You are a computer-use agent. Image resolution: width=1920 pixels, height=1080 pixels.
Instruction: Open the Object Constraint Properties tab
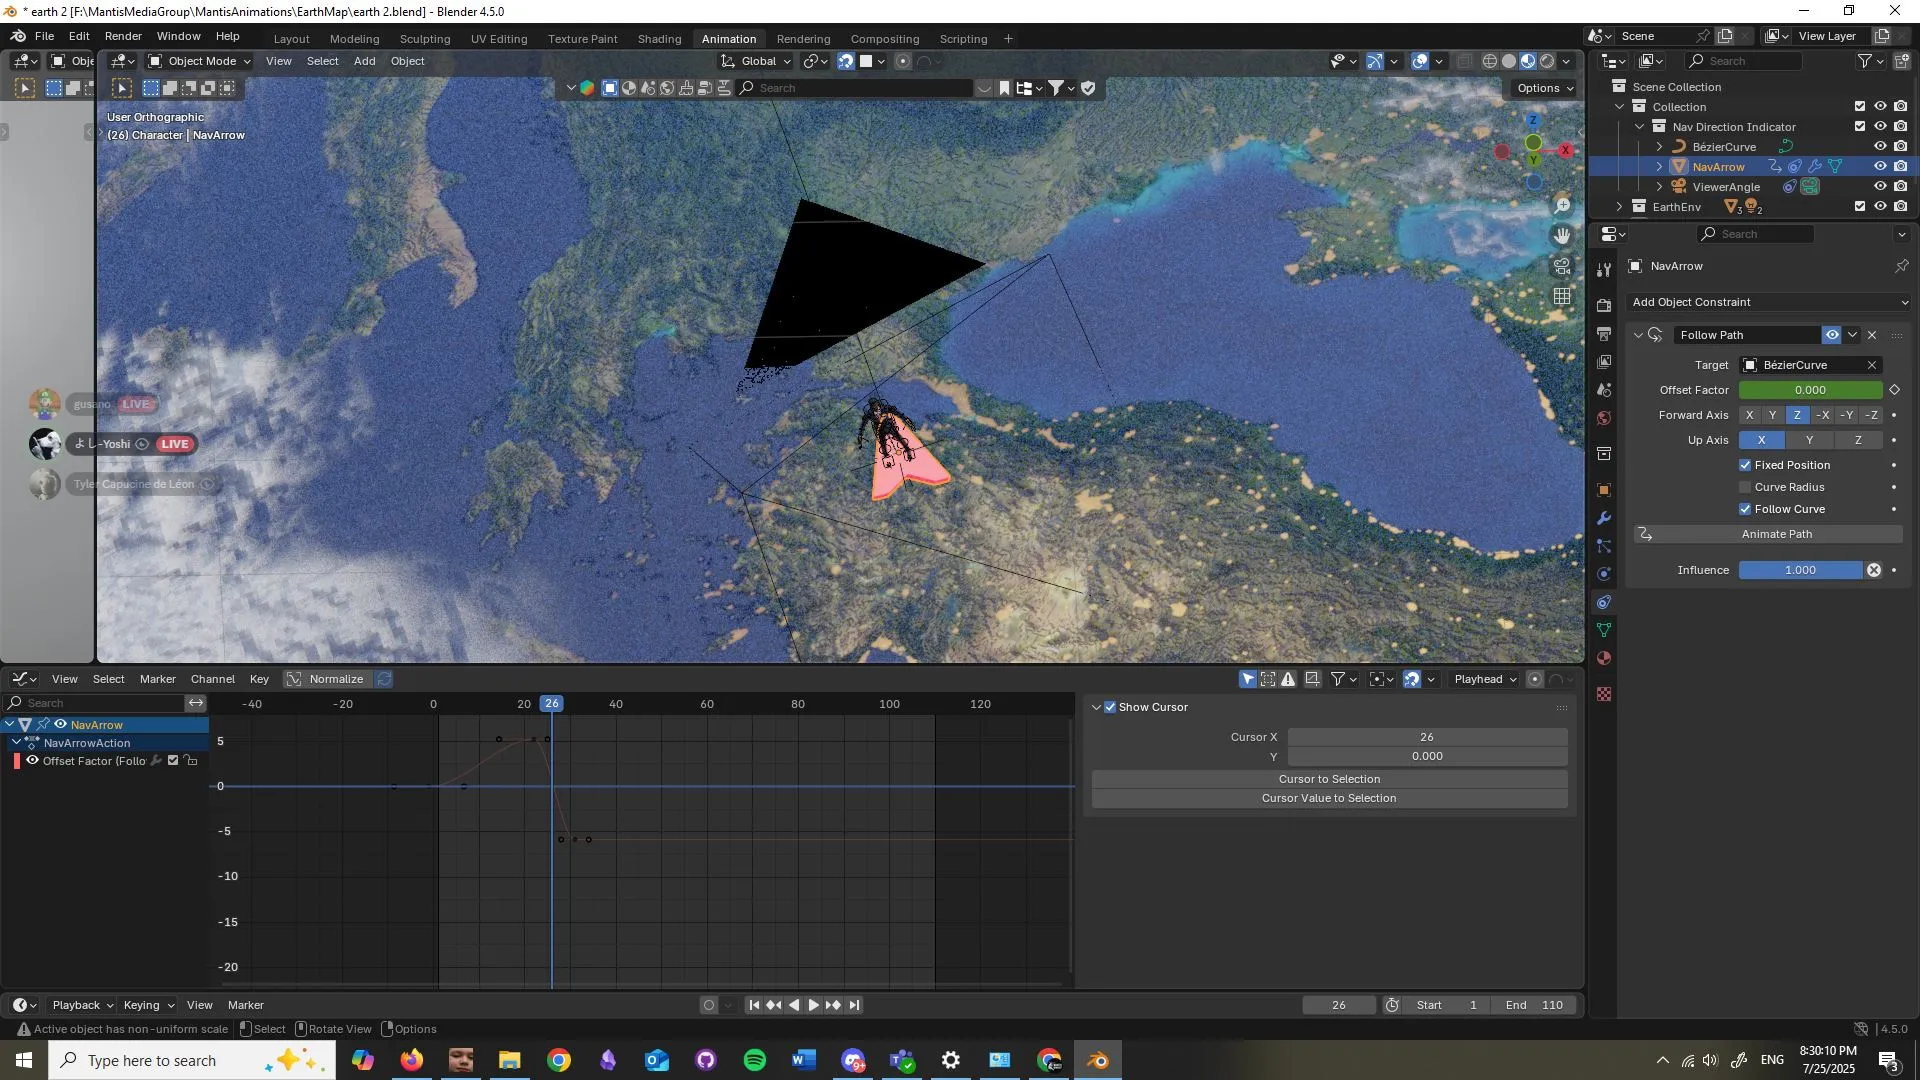(1604, 602)
